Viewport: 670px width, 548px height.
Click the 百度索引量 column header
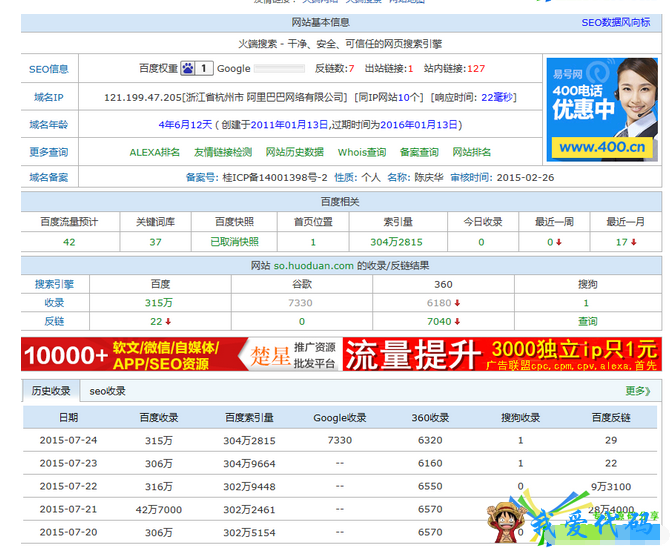(250, 418)
